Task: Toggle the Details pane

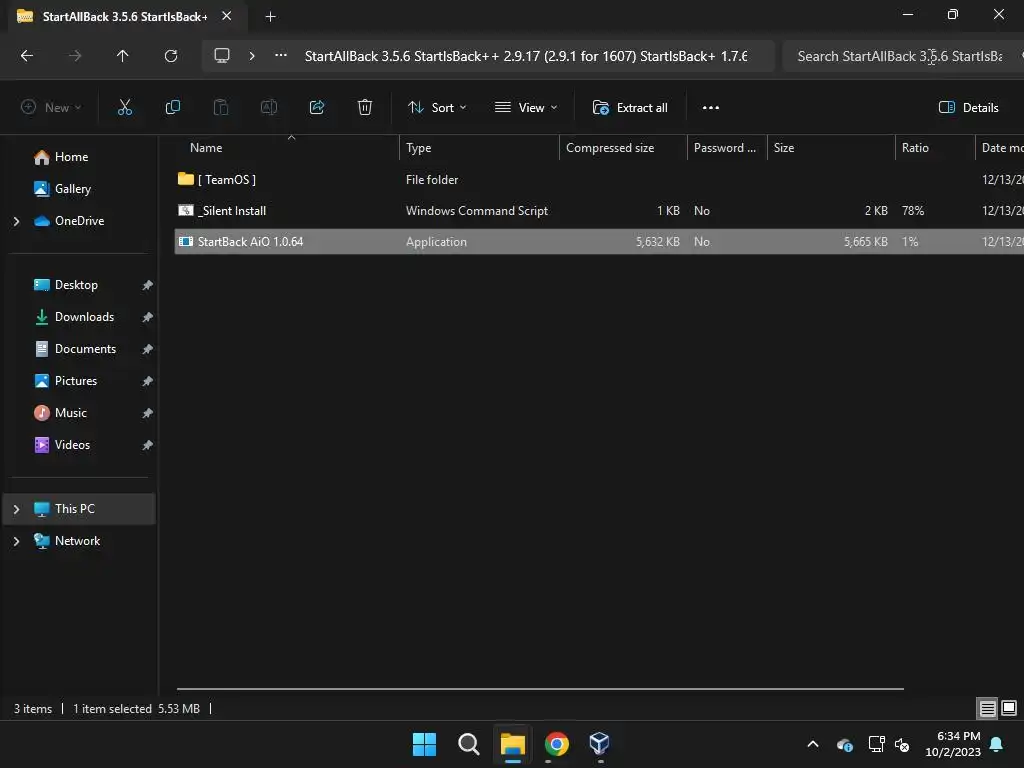Action: tap(968, 108)
